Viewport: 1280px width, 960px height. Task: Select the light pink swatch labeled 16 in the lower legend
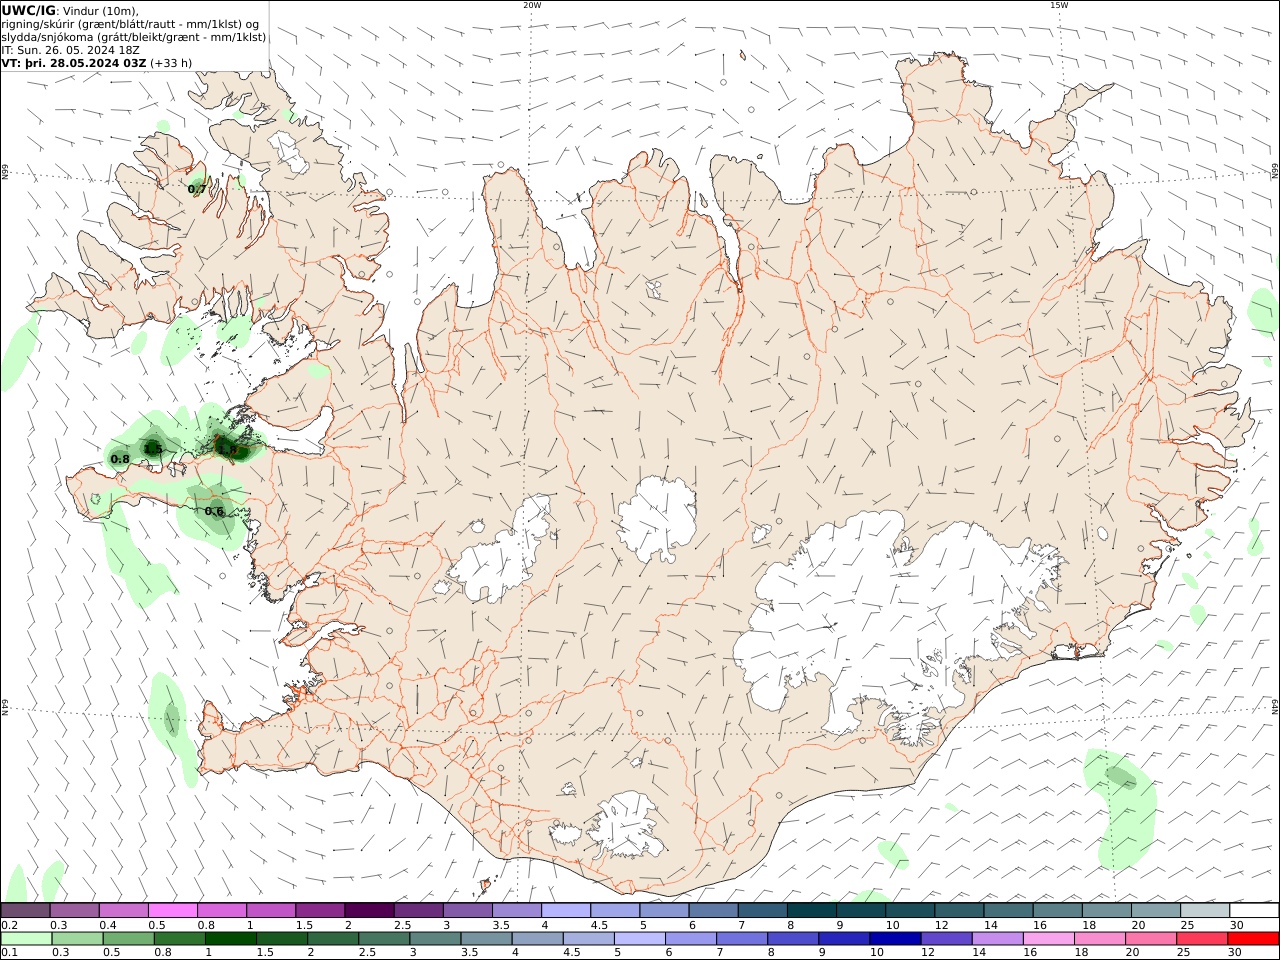(x=1050, y=939)
